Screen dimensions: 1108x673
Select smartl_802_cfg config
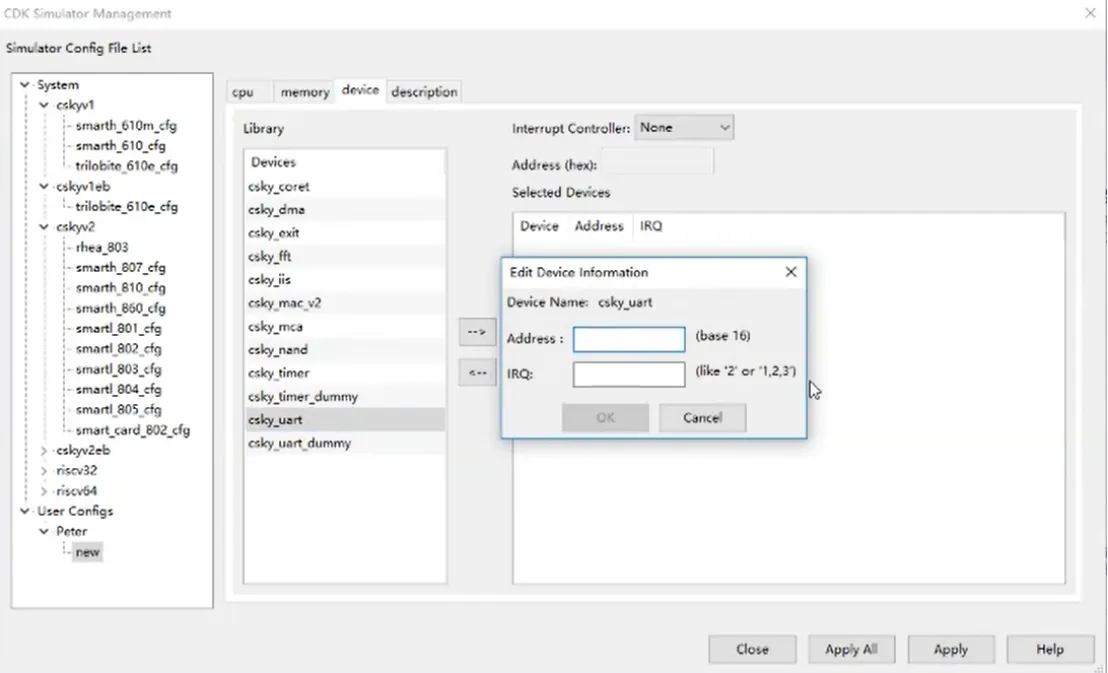pos(118,349)
